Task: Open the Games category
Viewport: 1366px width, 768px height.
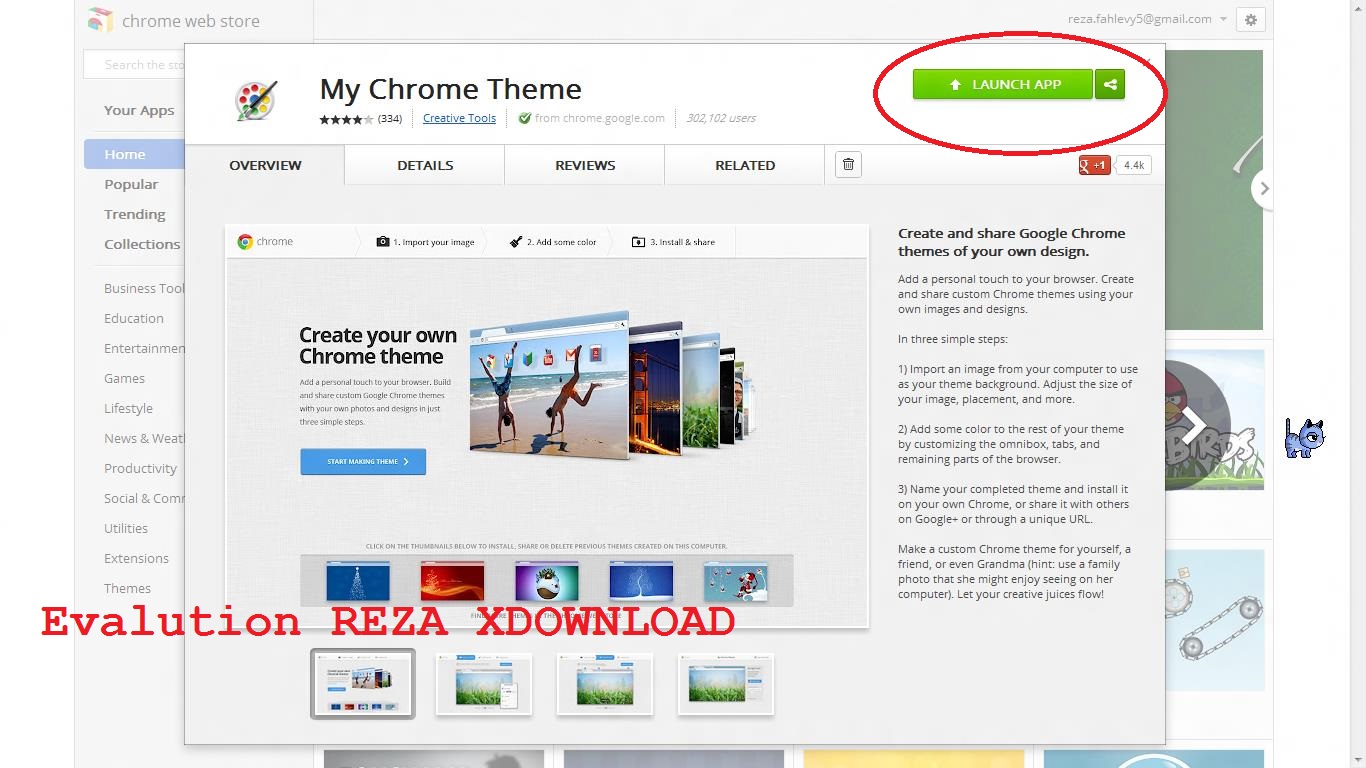Action: point(124,378)
